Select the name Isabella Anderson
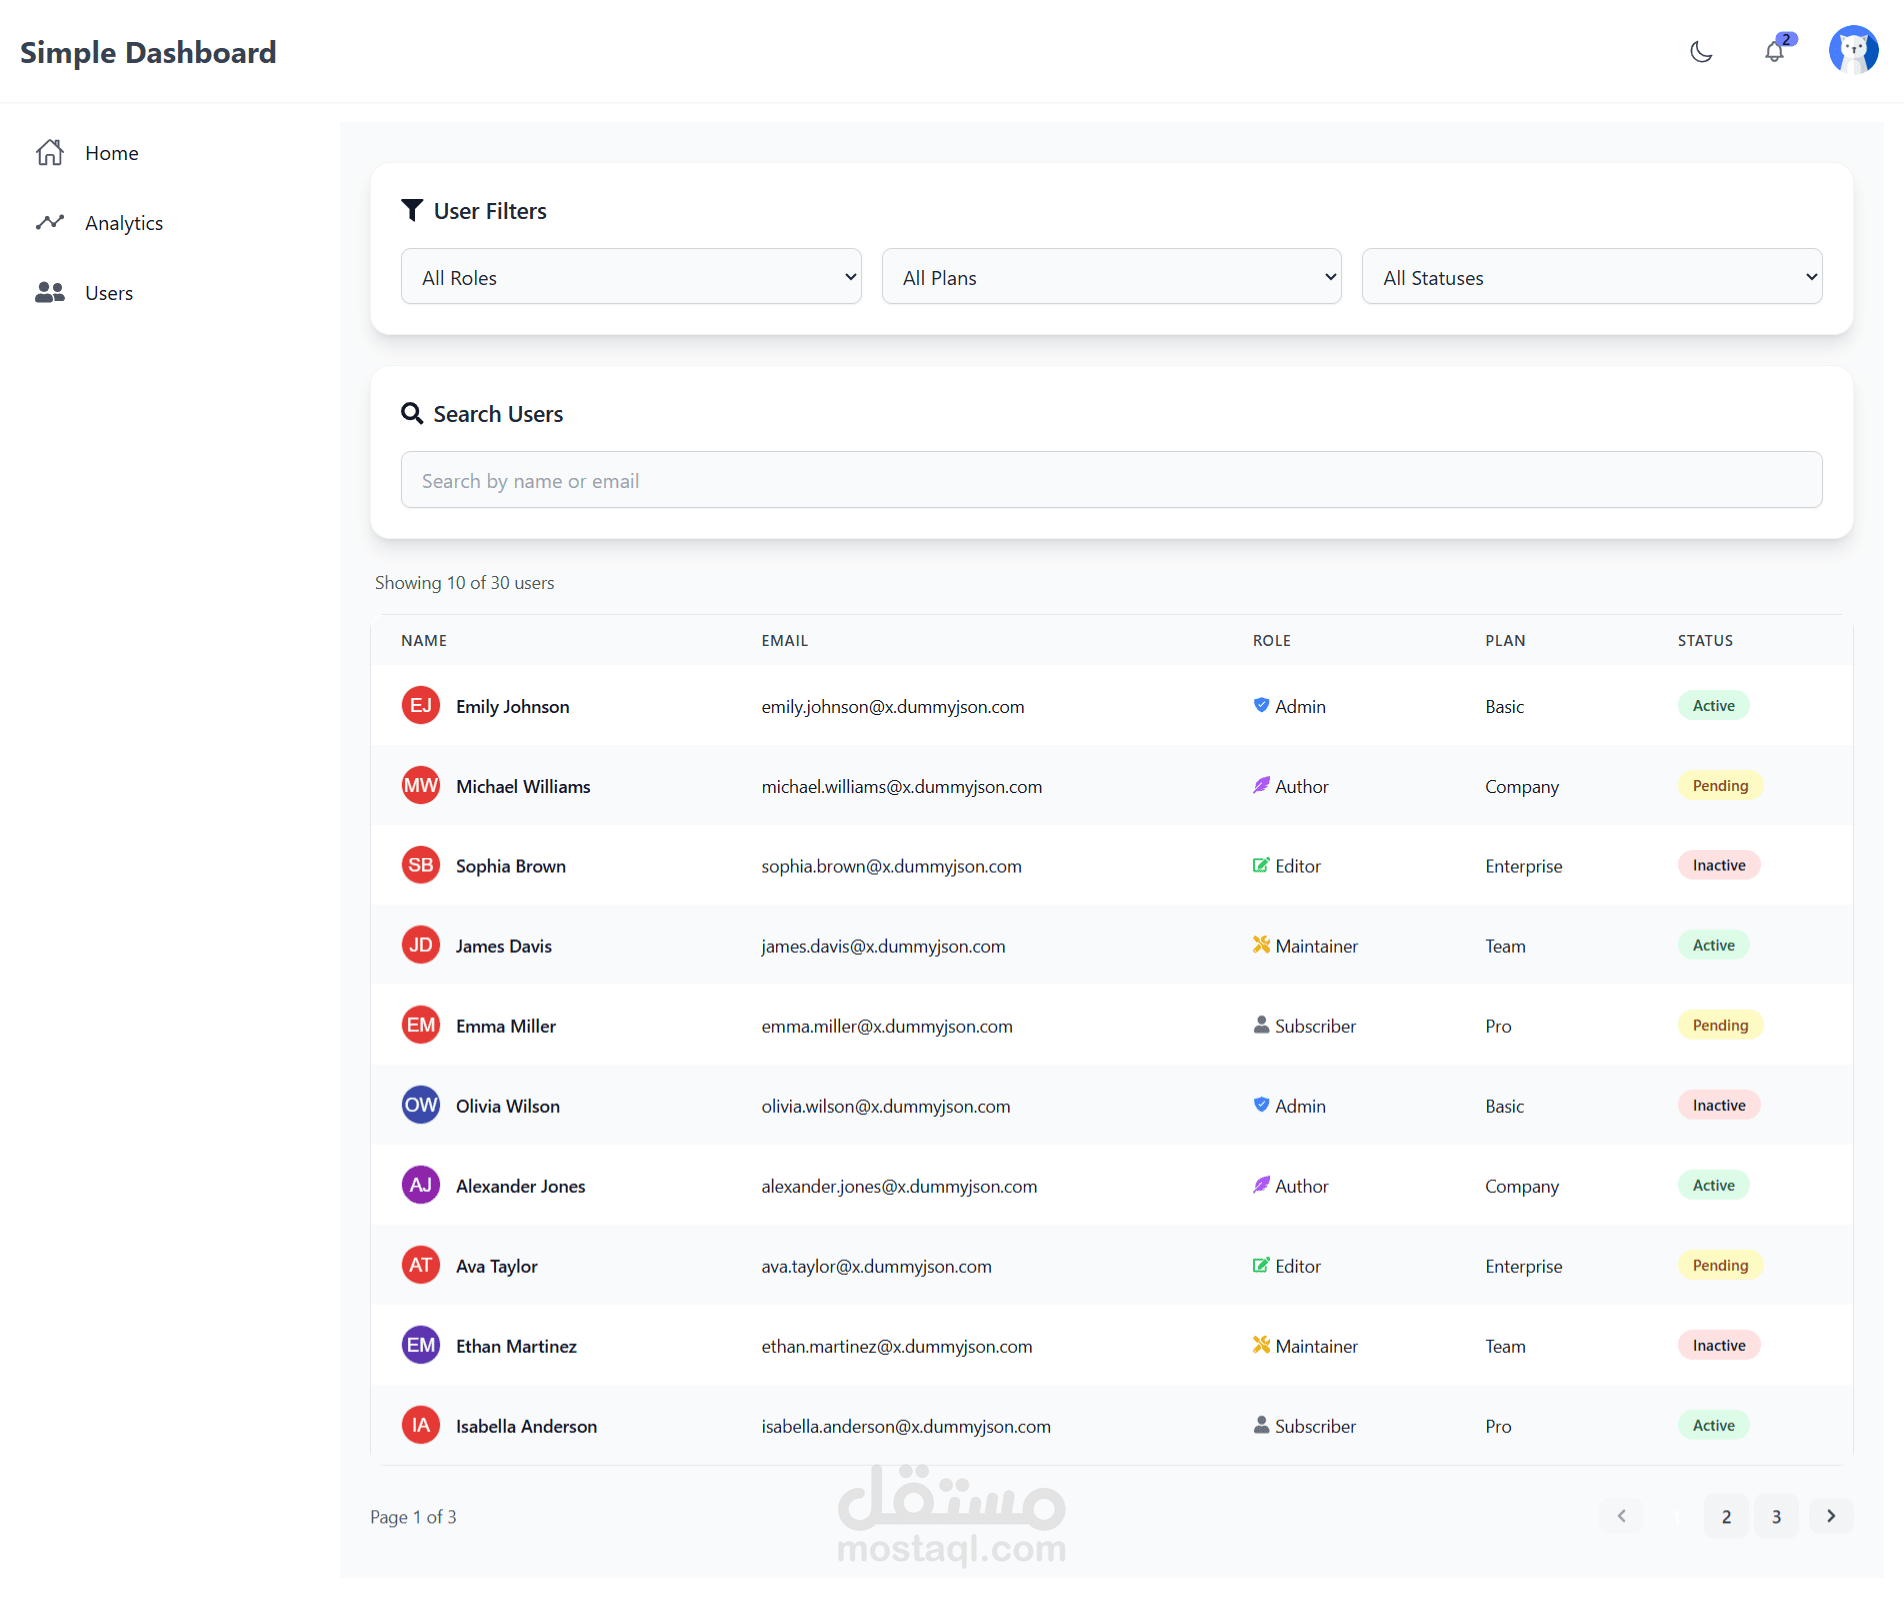The height and width of the screenshot is (1601, 1904). (x=526, y=1426)
